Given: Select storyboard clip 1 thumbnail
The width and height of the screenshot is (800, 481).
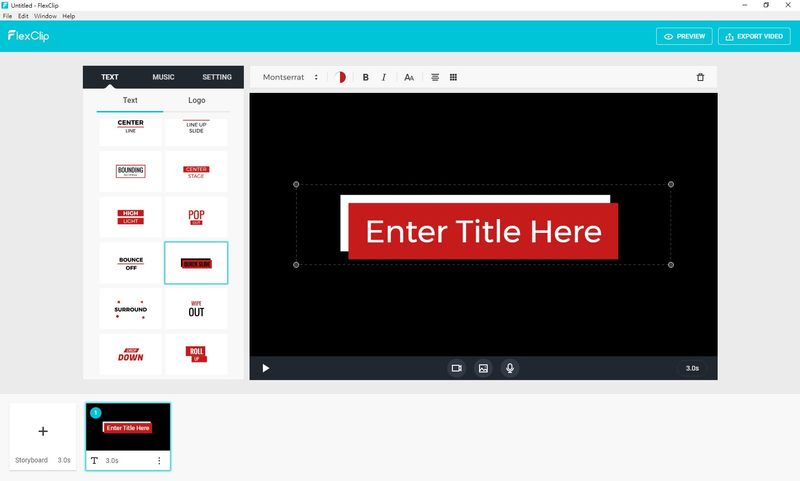Looking at the screenshot, I should [x=128, y=427].
